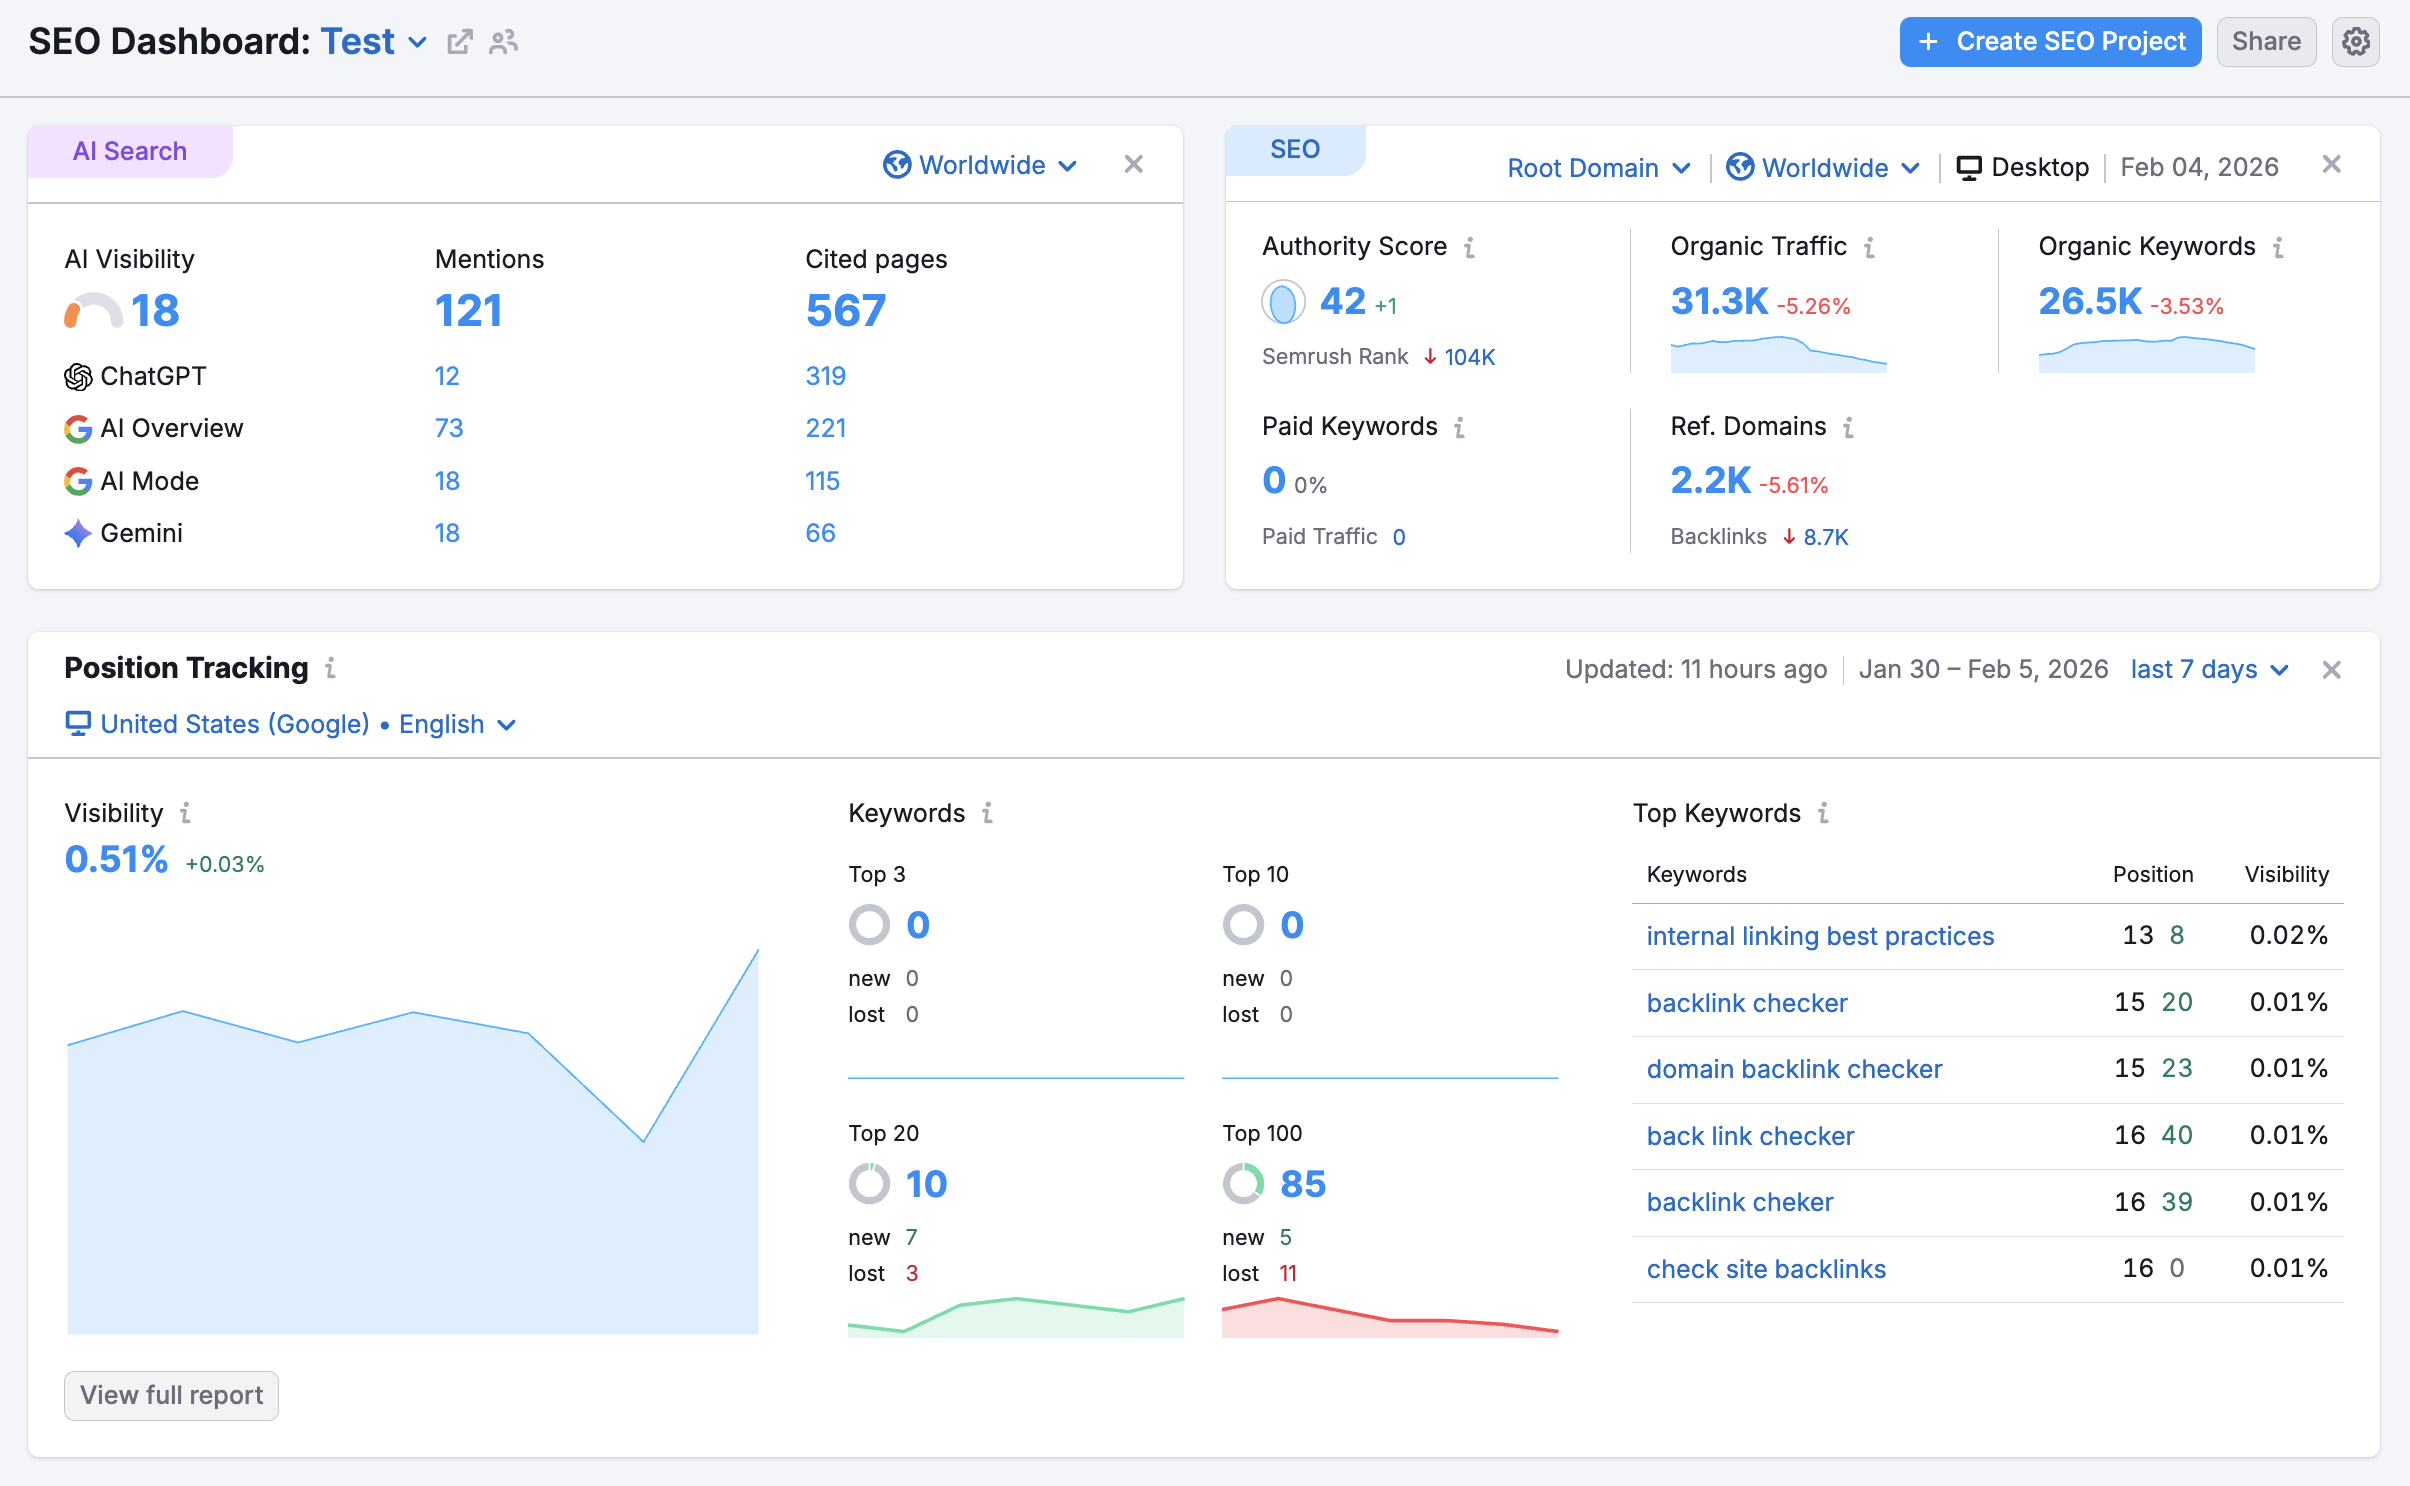Open the backlink checker keyword link
The height and width of the screenshot is (1486, 2410).
pos(1746,1002)
